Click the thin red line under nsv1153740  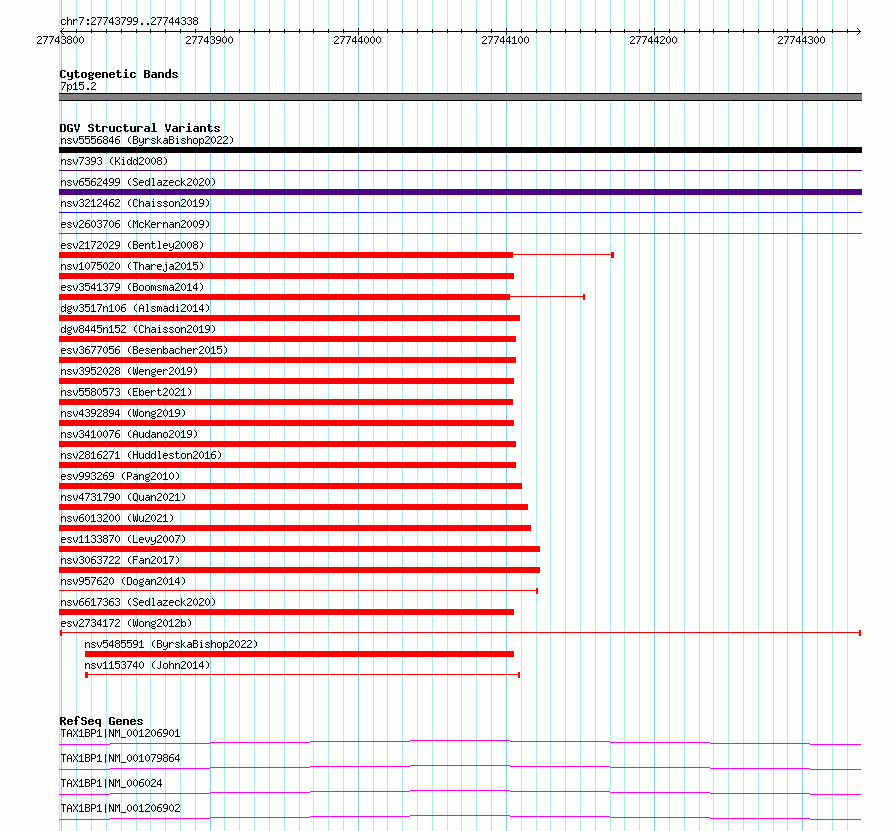[303, 675]
